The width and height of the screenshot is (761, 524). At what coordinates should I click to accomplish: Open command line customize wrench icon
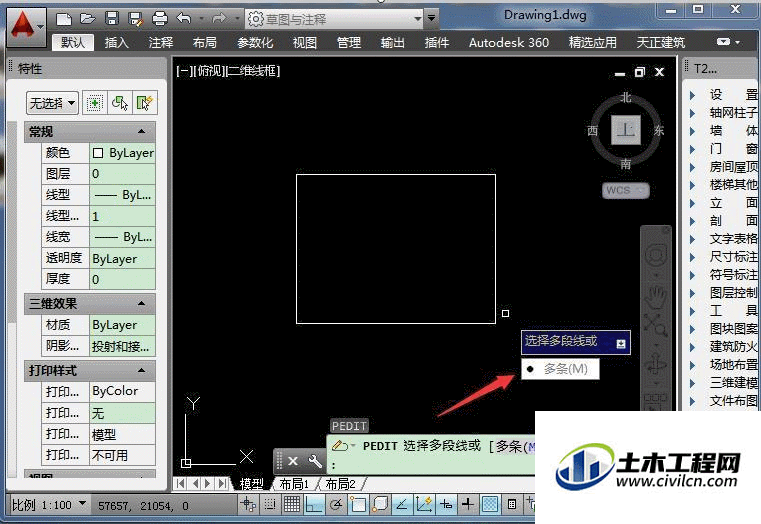click(315, 461)
